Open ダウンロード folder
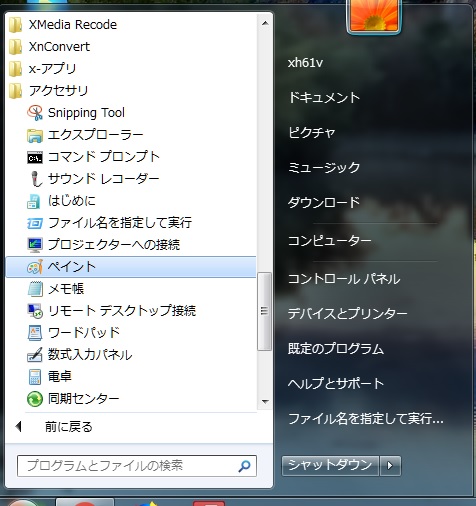The width and height of the screenshot is (476, 506). point(324,202)
